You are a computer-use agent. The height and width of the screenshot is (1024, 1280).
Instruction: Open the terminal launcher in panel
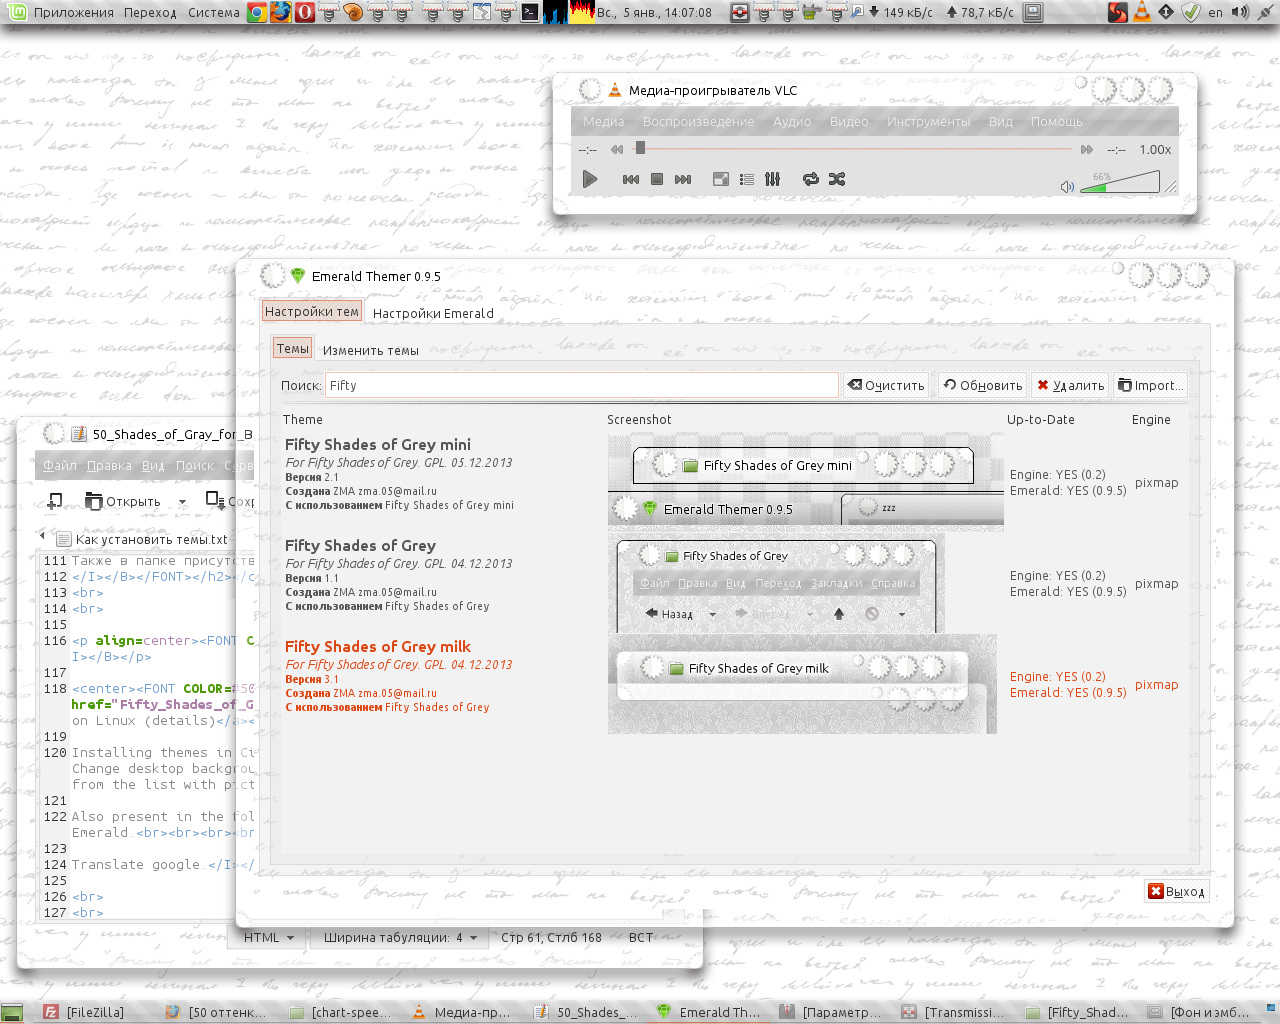pyautogui.click(x=530, y=12)
